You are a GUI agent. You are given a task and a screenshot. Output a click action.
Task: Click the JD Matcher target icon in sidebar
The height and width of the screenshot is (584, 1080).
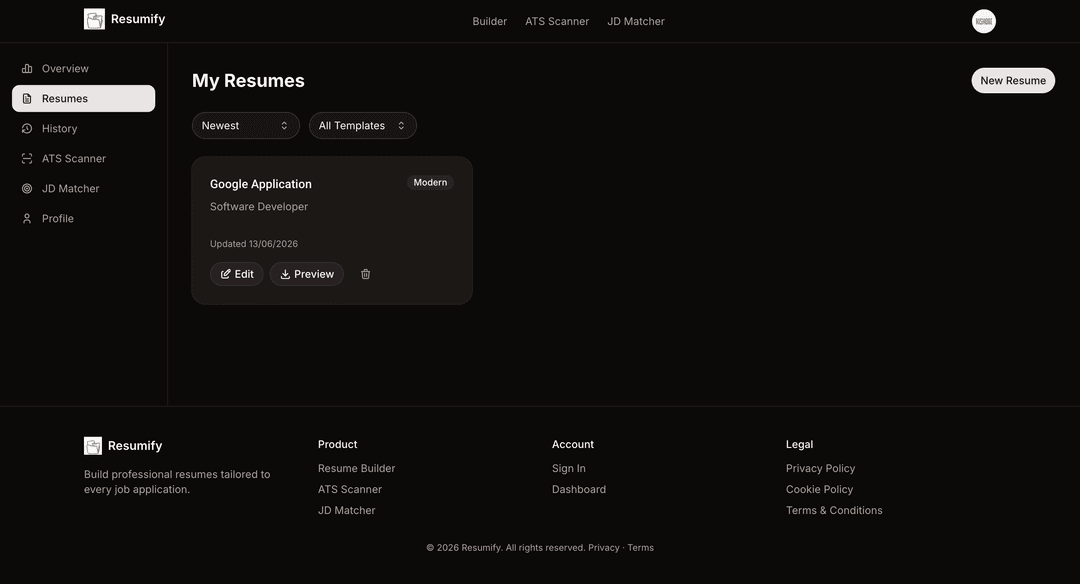(27, 188)
